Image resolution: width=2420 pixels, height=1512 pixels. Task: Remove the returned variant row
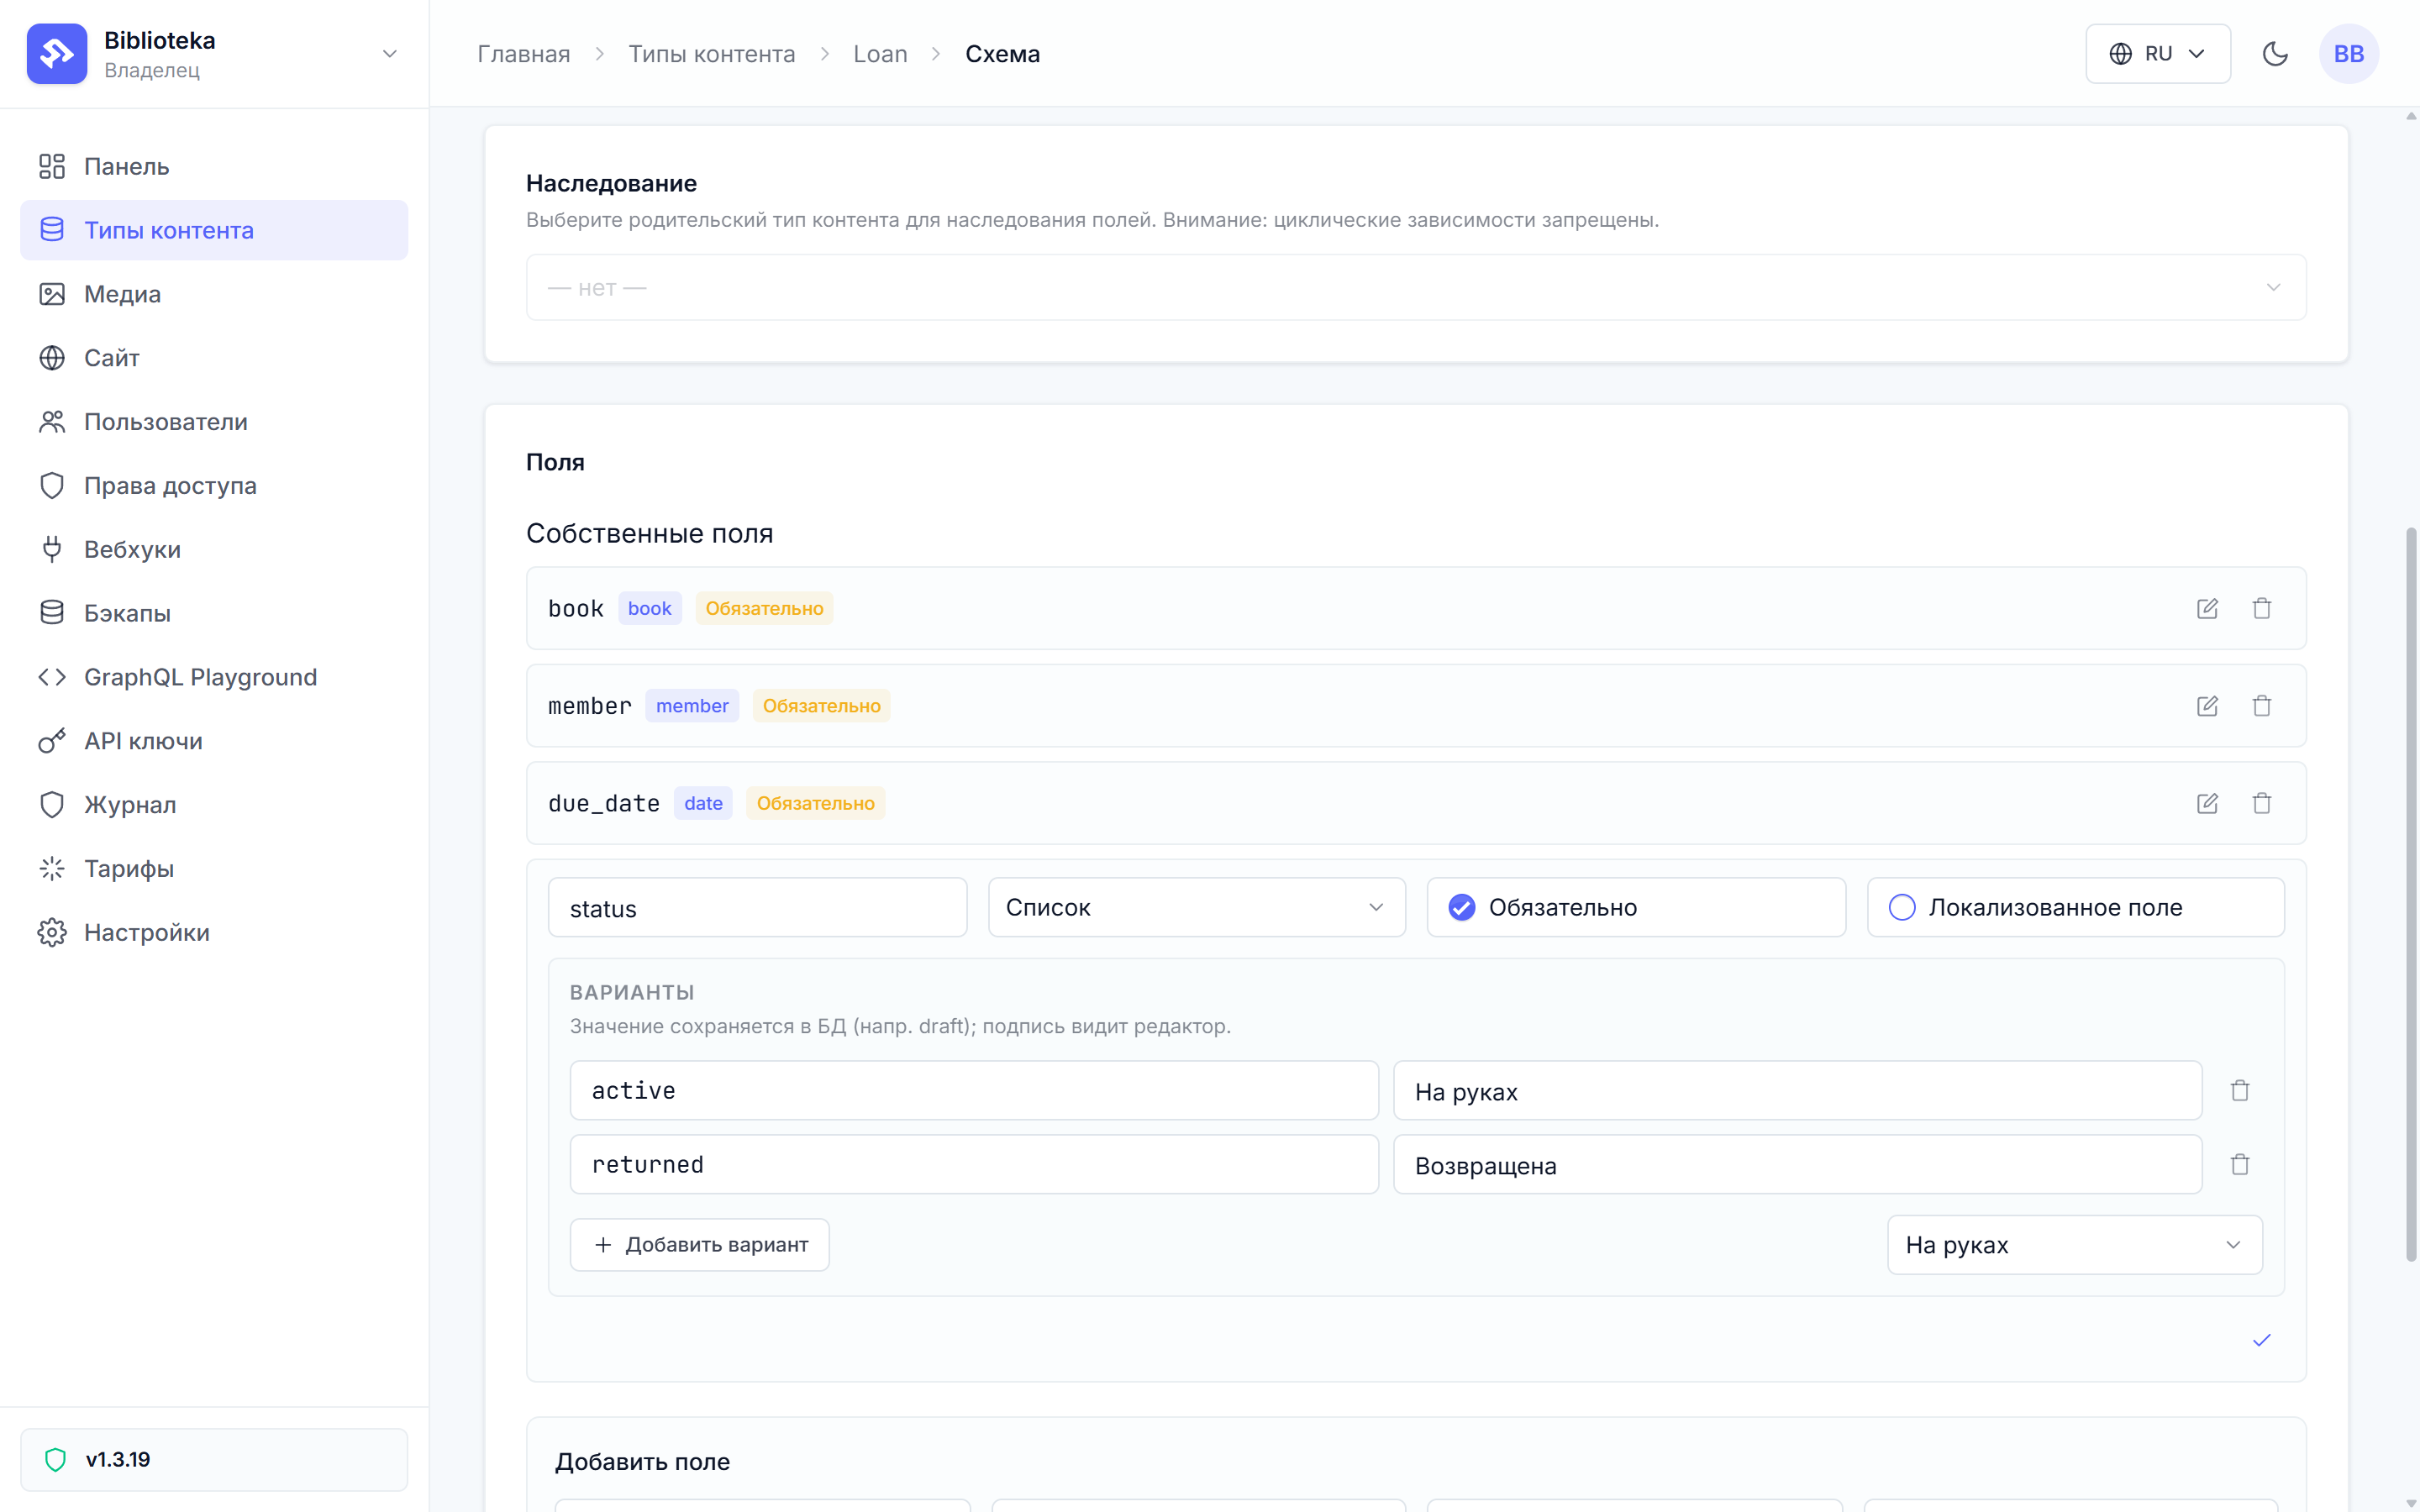(x=2240, y=1164)
